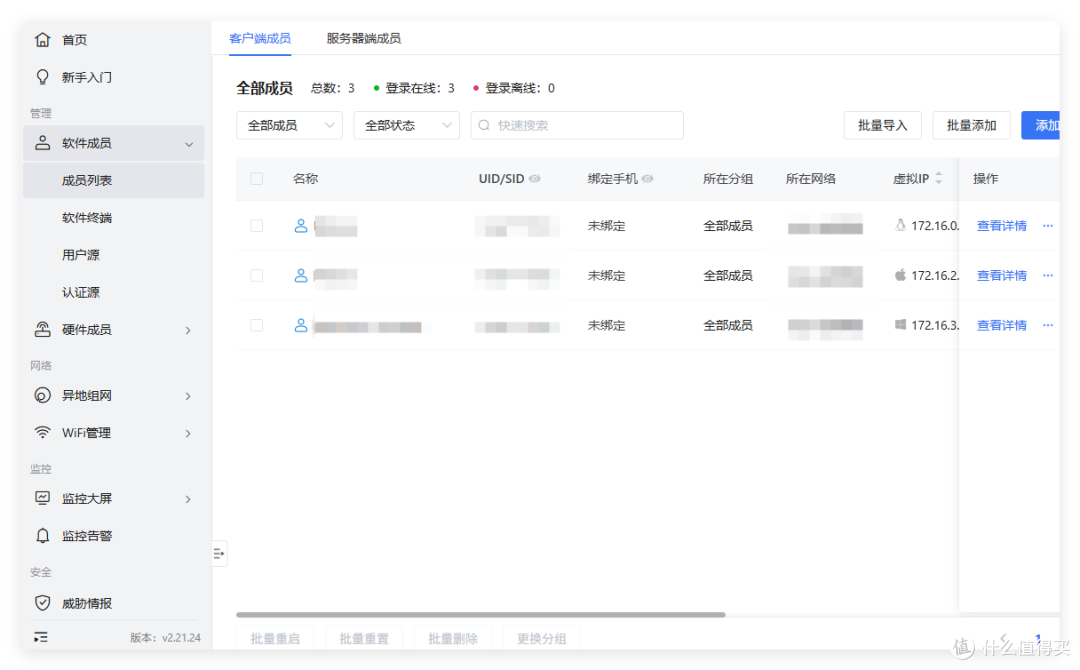This screenshot has width=1080, height=670.
Task: Open 查看详情 for 172.16.2 row
Action: (1001, 275)
